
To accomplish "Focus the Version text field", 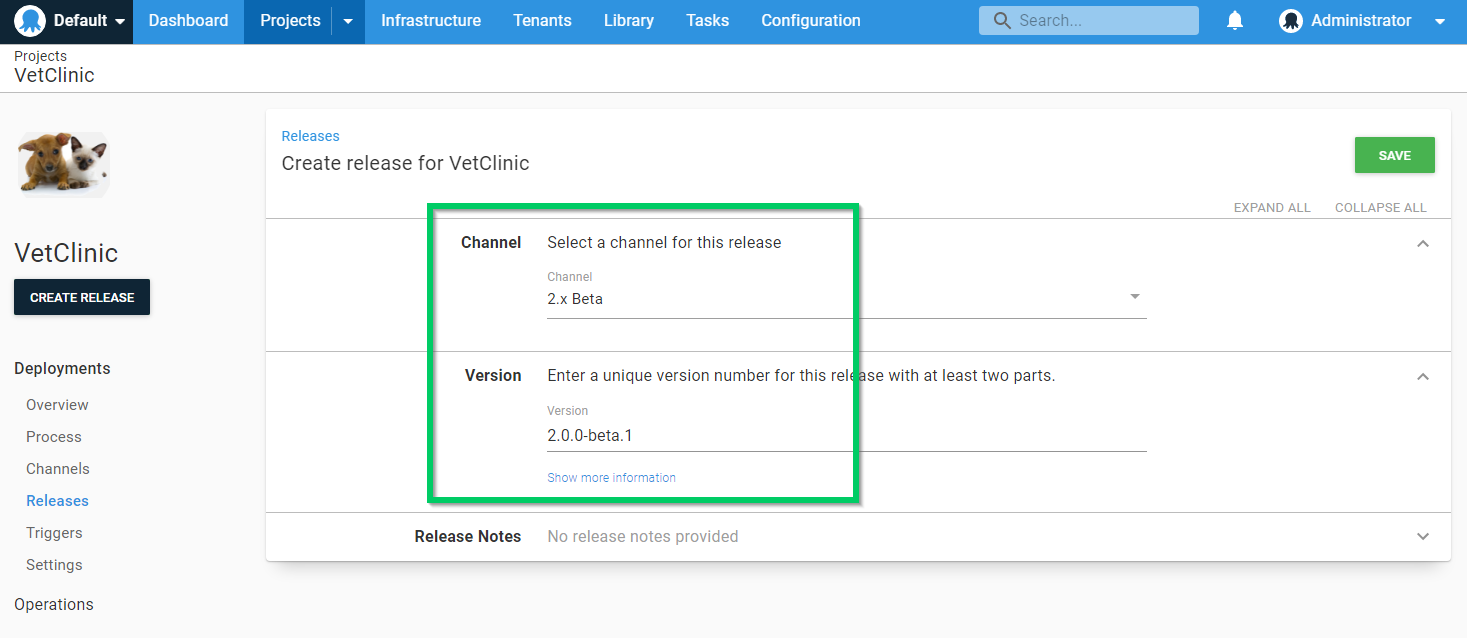I will (845, 436).
